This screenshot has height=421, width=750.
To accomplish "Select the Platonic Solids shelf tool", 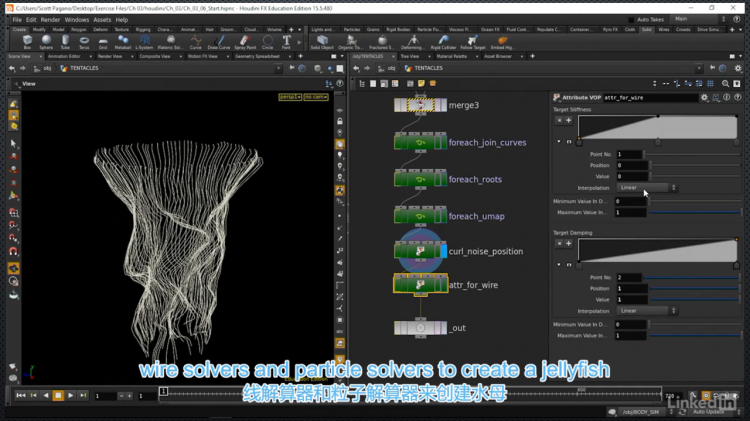I will (x=170, y=42).
